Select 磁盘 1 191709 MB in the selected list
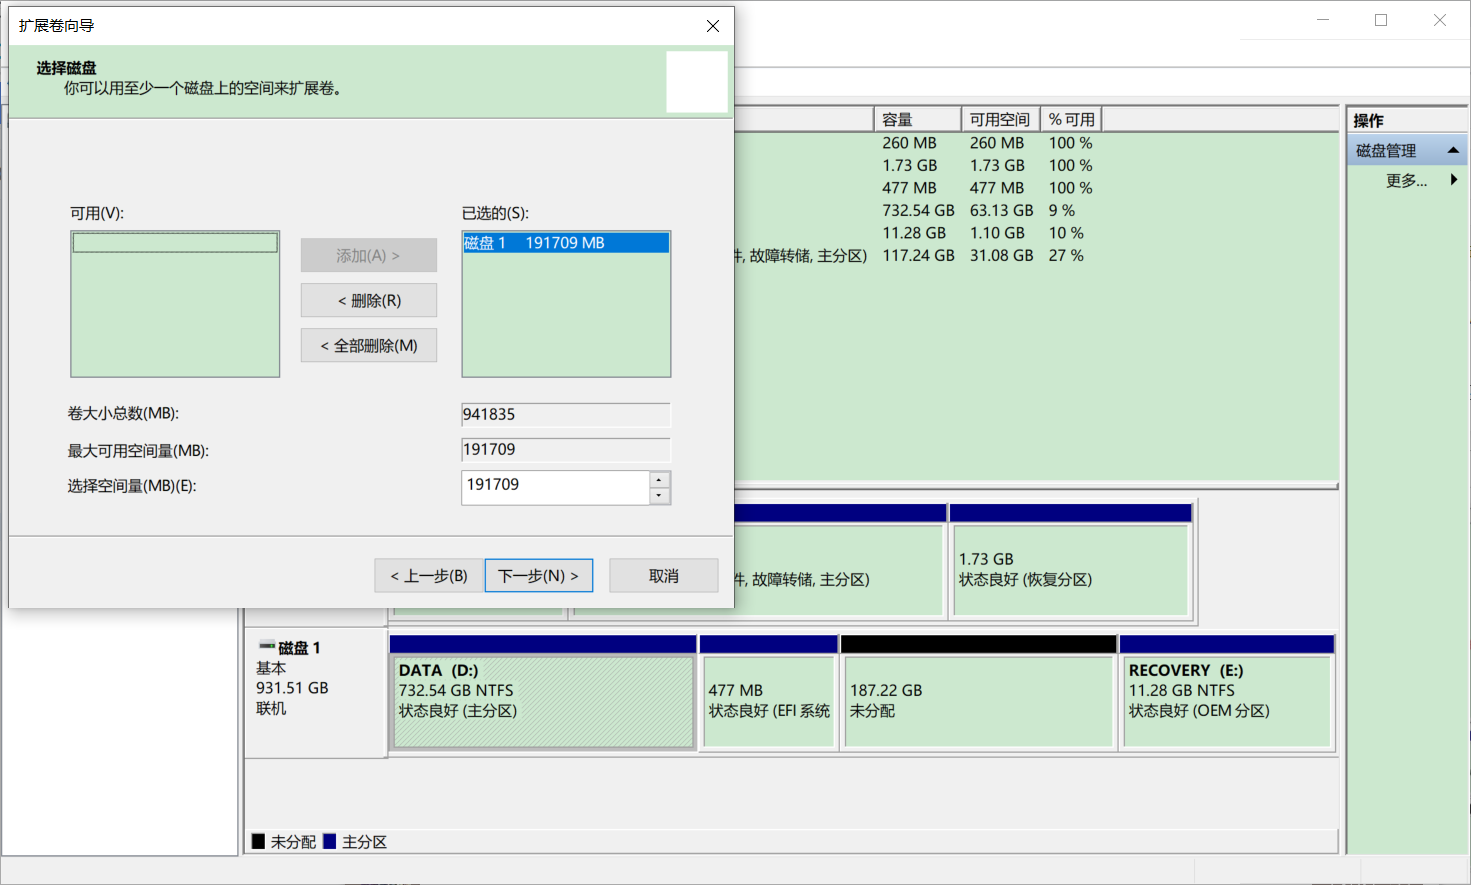 566,243
